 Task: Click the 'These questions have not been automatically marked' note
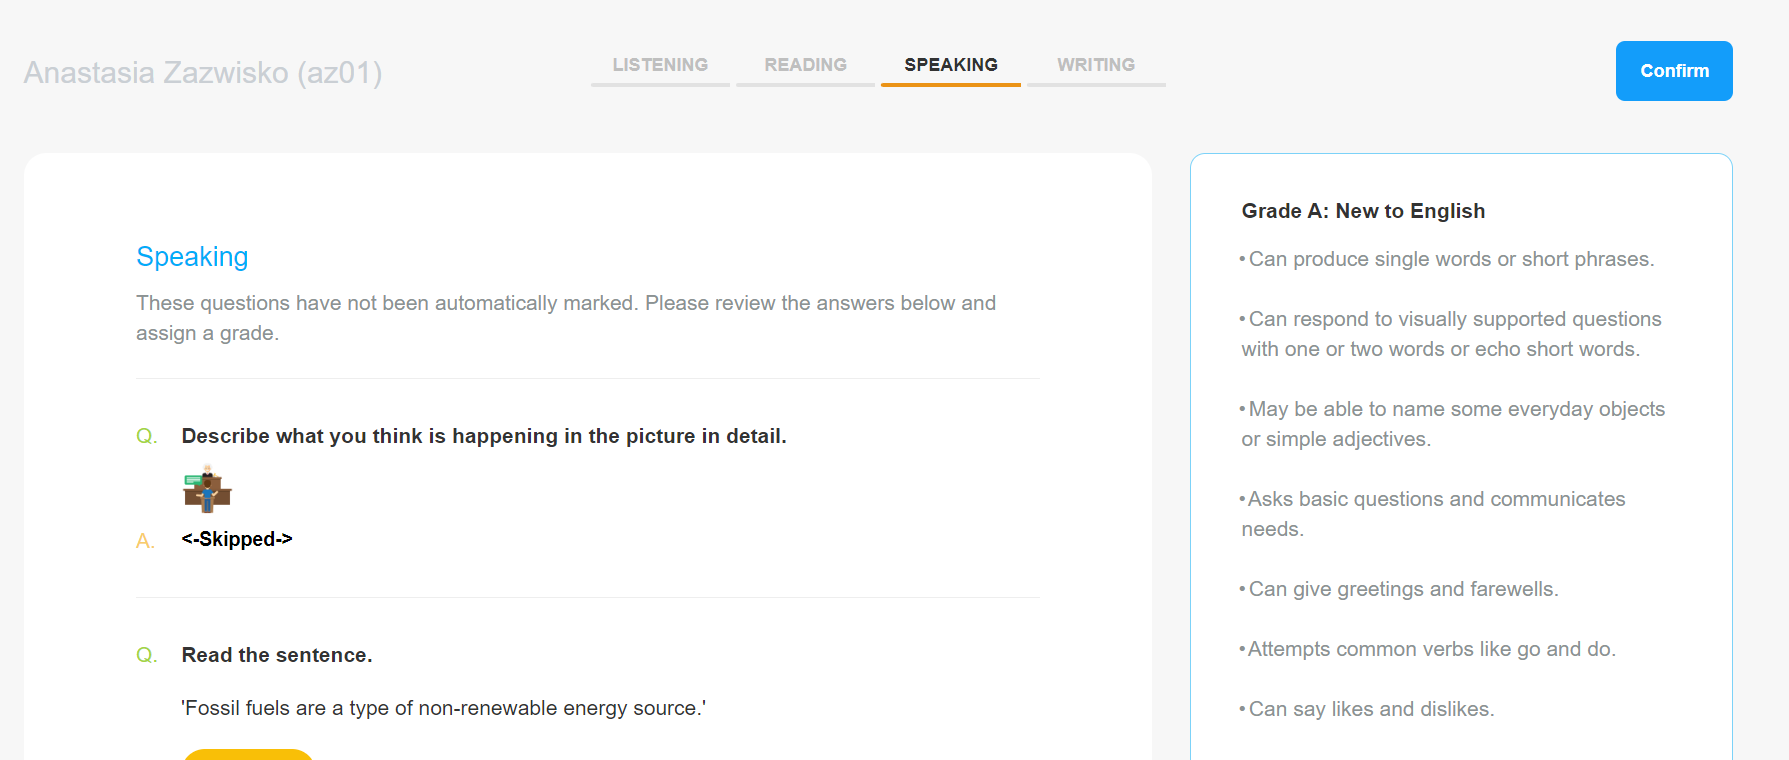[x=566, y=318]
